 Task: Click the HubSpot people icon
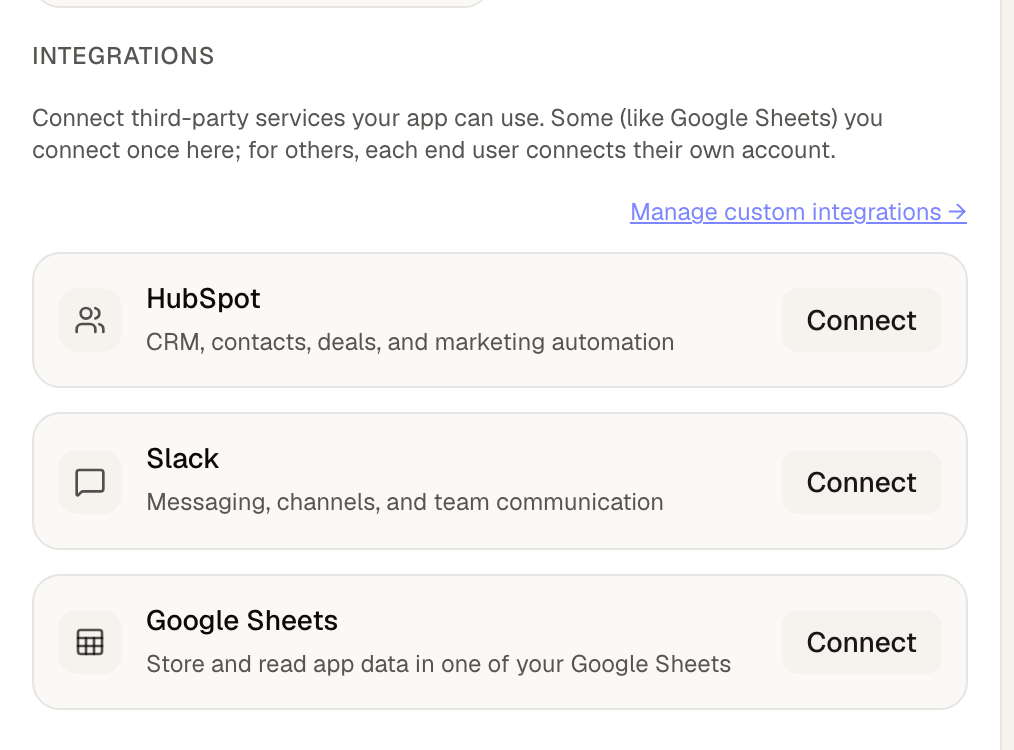(90, 320)
